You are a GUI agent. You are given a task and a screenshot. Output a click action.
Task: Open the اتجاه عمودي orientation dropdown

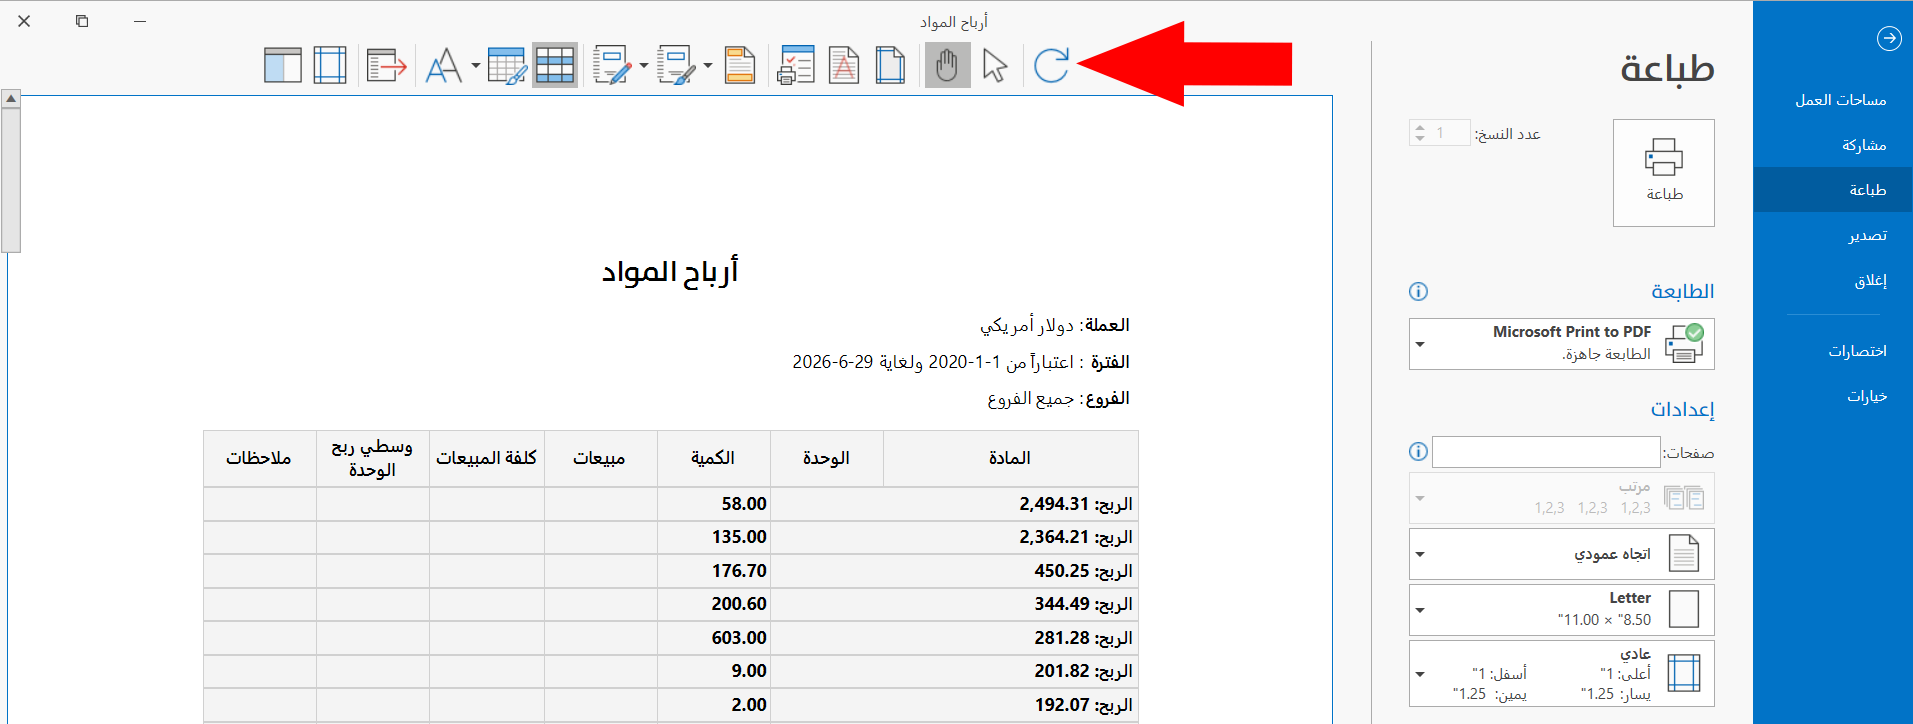(x=1562, y=554)
